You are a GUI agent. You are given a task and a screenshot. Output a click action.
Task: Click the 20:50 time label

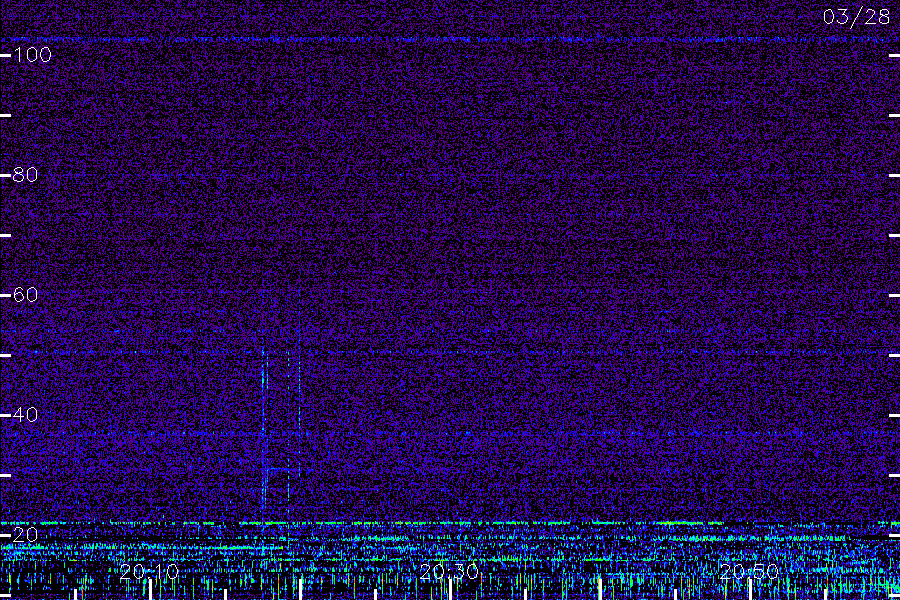749,572
